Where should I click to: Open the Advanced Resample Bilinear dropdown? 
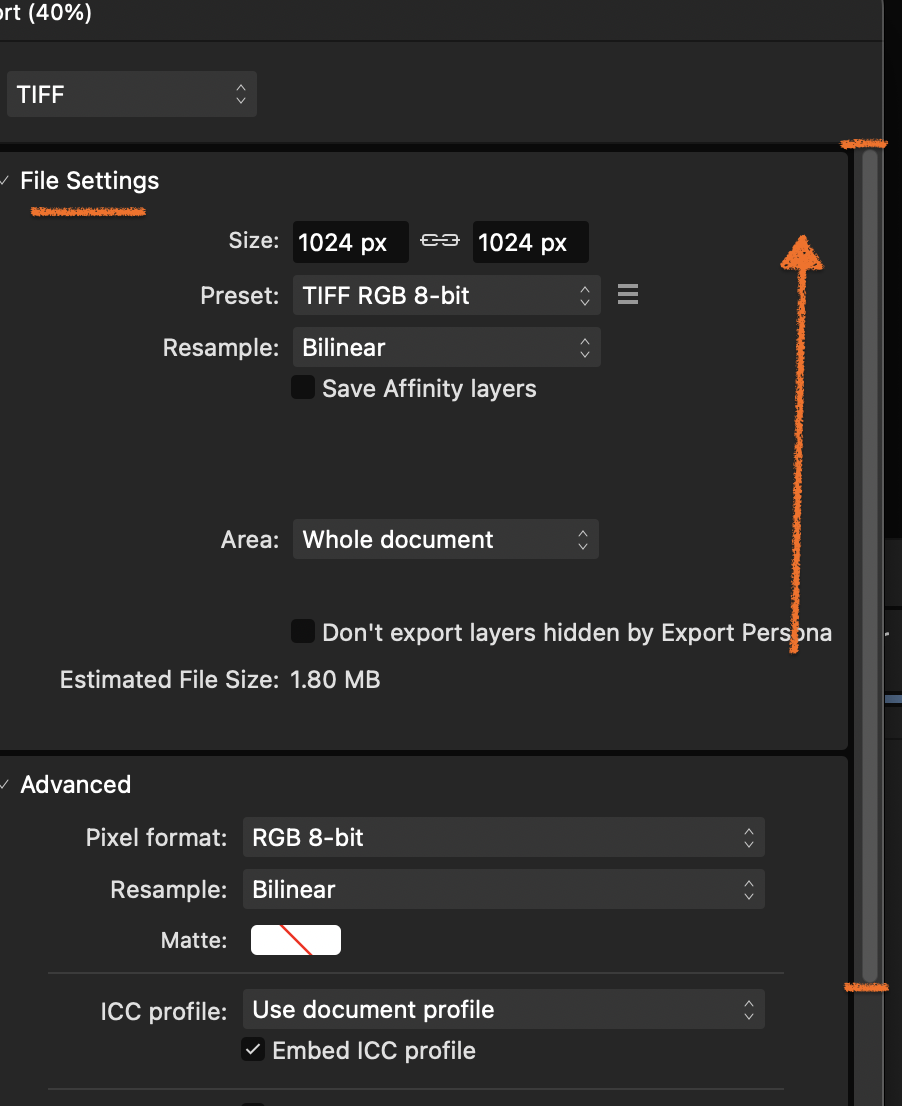(x=504, y=889)
